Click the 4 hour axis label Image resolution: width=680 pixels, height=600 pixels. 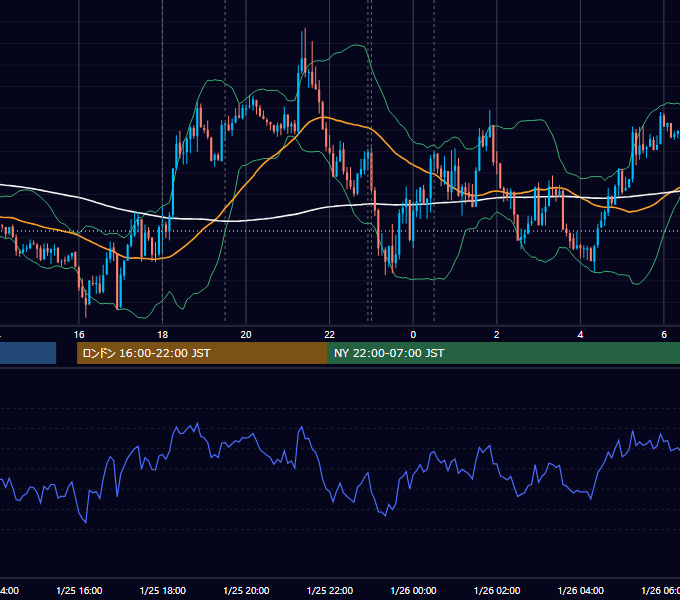click(580, 335)
